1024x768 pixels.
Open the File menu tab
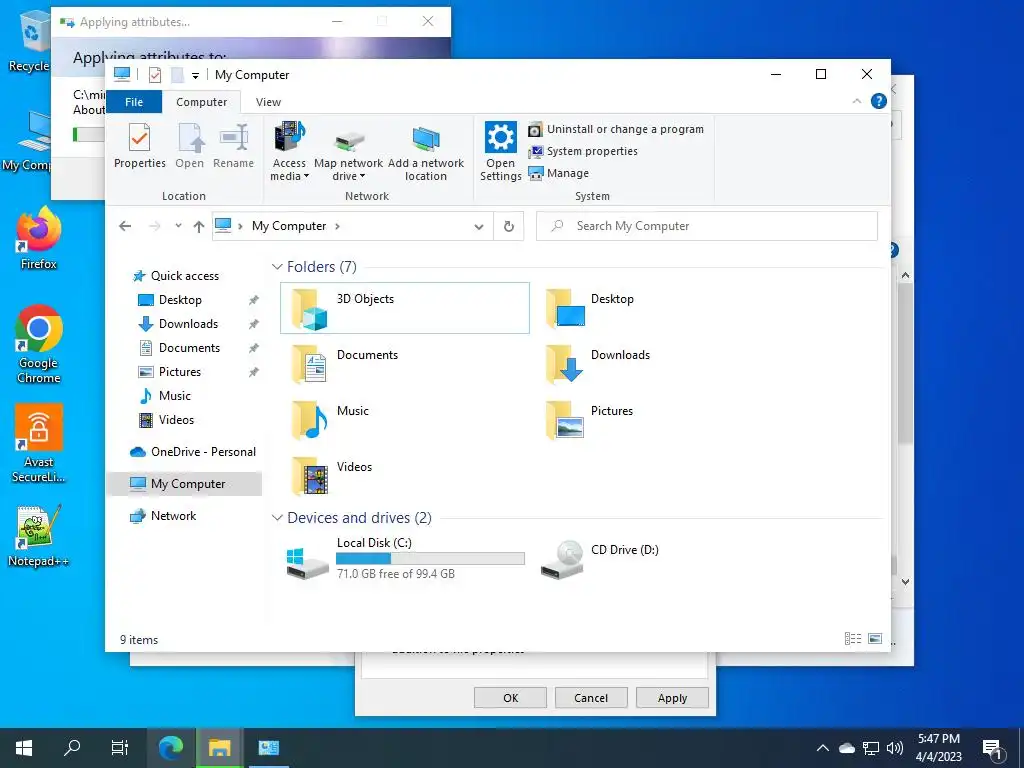tap(134, 102)
